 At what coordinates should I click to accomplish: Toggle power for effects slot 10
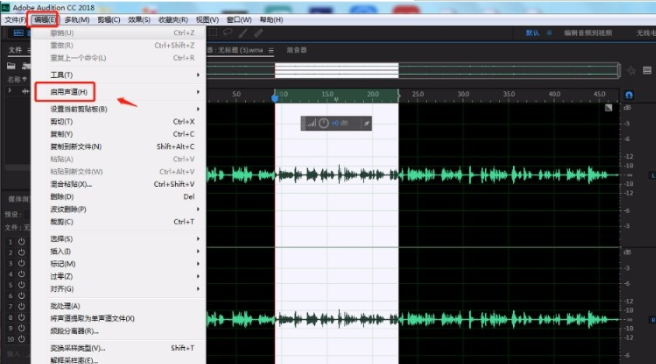pos(21,339)
